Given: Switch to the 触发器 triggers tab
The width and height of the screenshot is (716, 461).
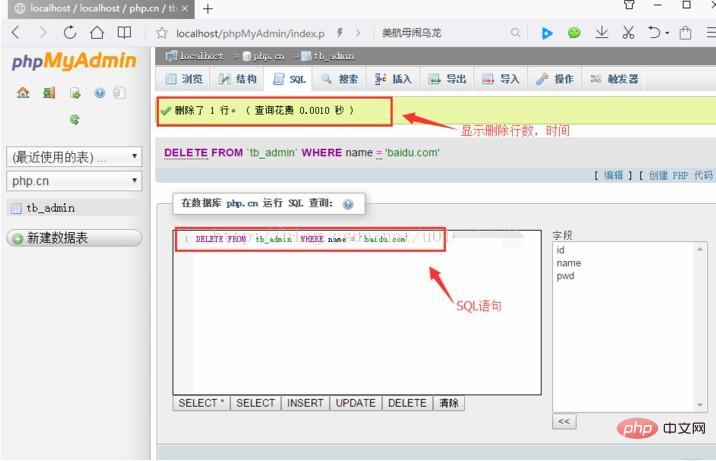Looking at the screenshot, I should click(614, 79).
